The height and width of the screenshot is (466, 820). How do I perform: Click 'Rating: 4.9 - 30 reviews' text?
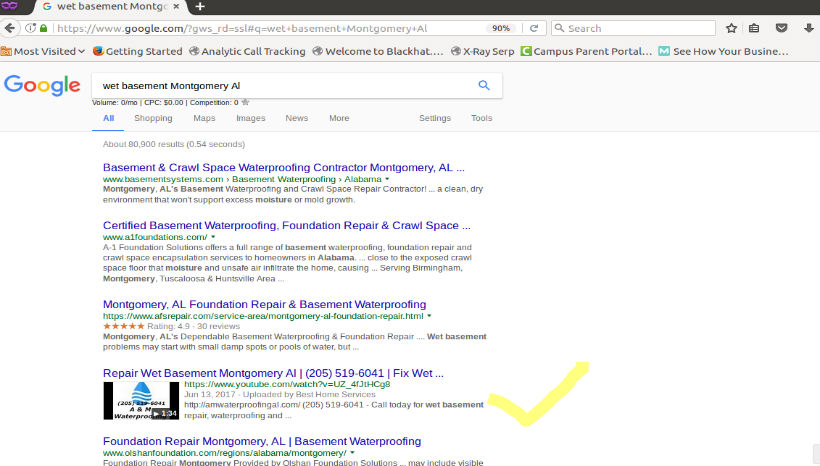(193, 326)
